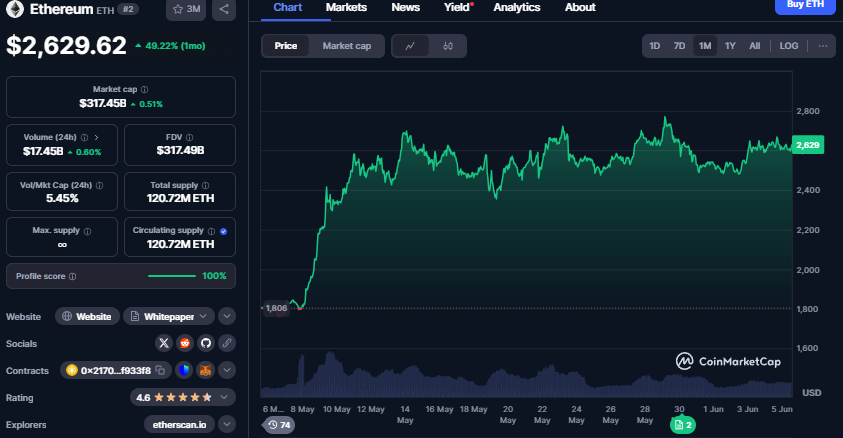Switch to the News tab

pyautogui.click(x=405, y=8)
